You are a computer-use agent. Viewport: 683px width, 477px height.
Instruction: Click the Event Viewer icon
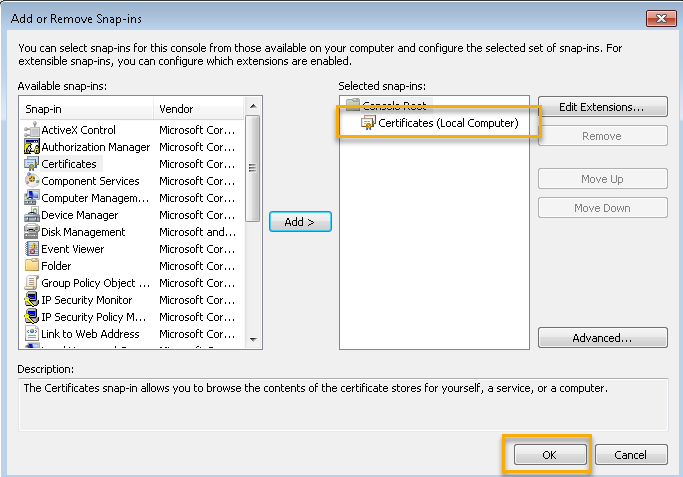tap(31, 249)
